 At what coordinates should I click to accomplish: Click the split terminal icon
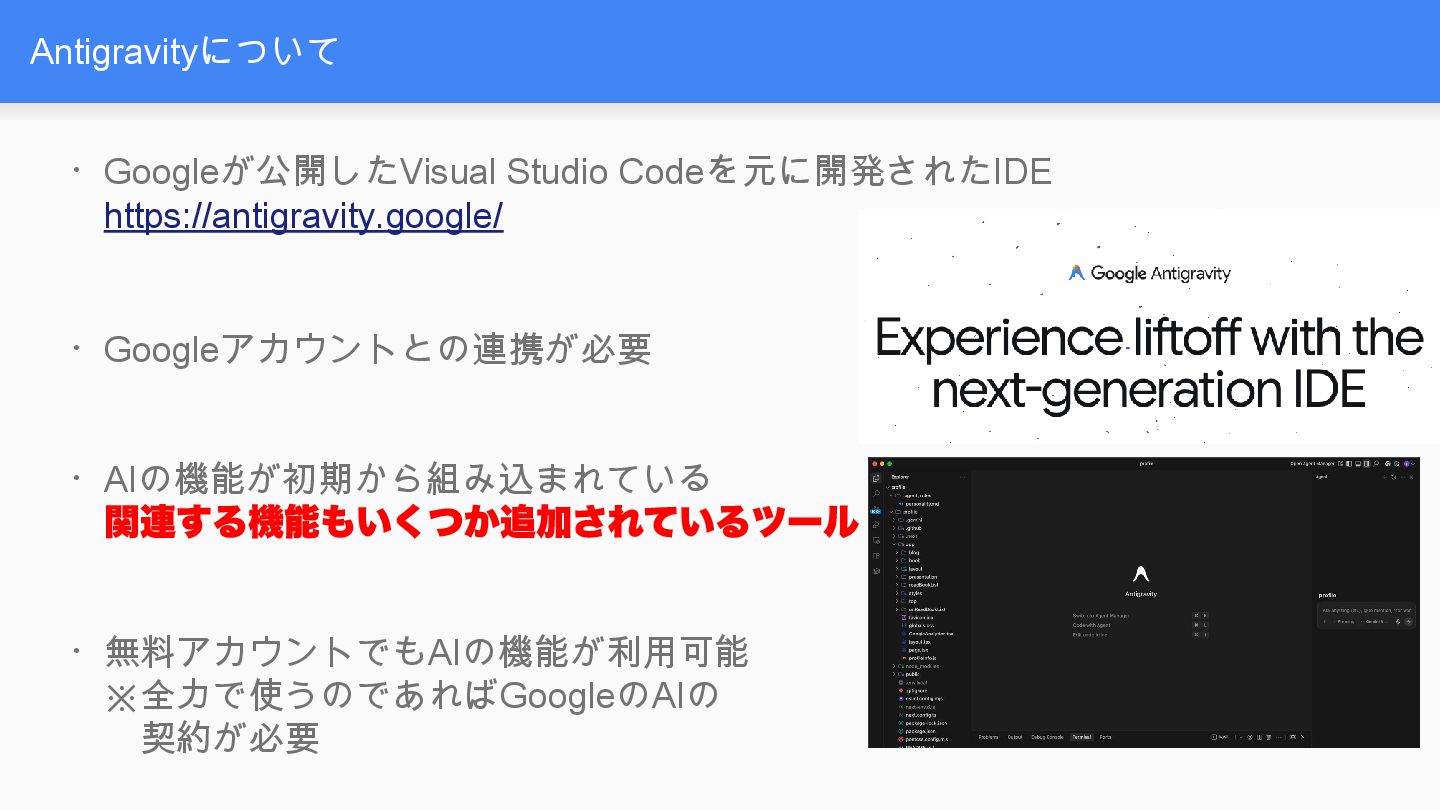click(1259, 737)
